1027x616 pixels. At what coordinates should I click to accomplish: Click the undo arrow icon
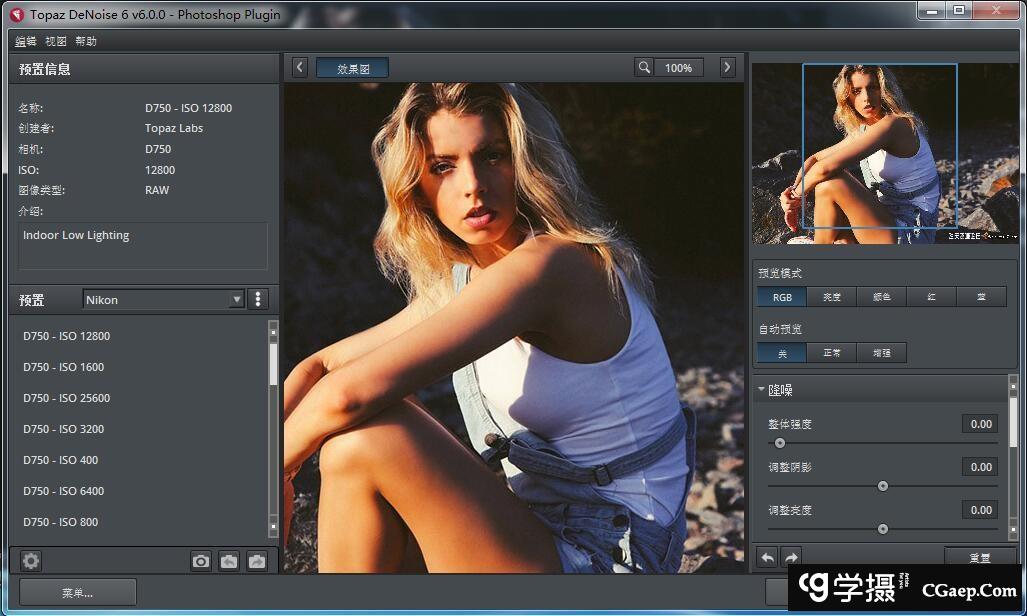(767, 558)
